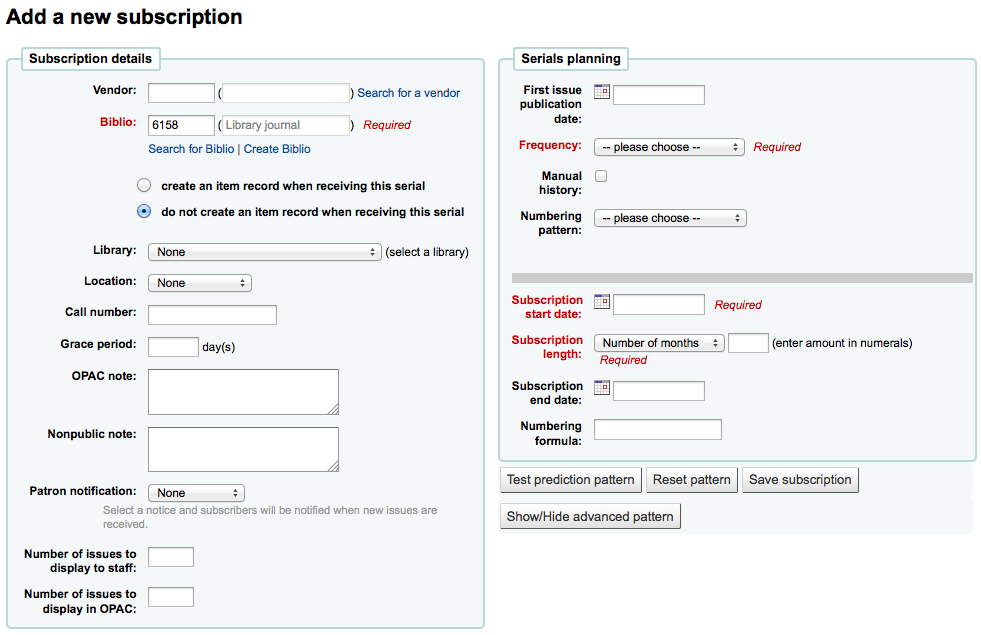Open the Frequency dropdown

coord(669,147)
